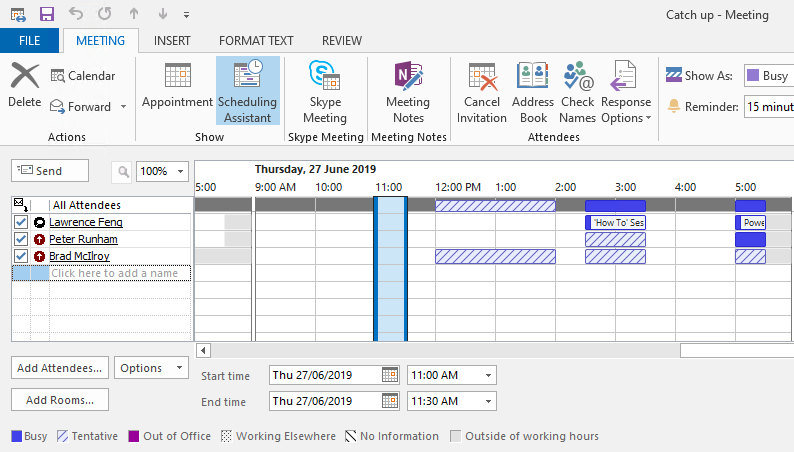
Task: Run Check Names
Action: (577, 91)
